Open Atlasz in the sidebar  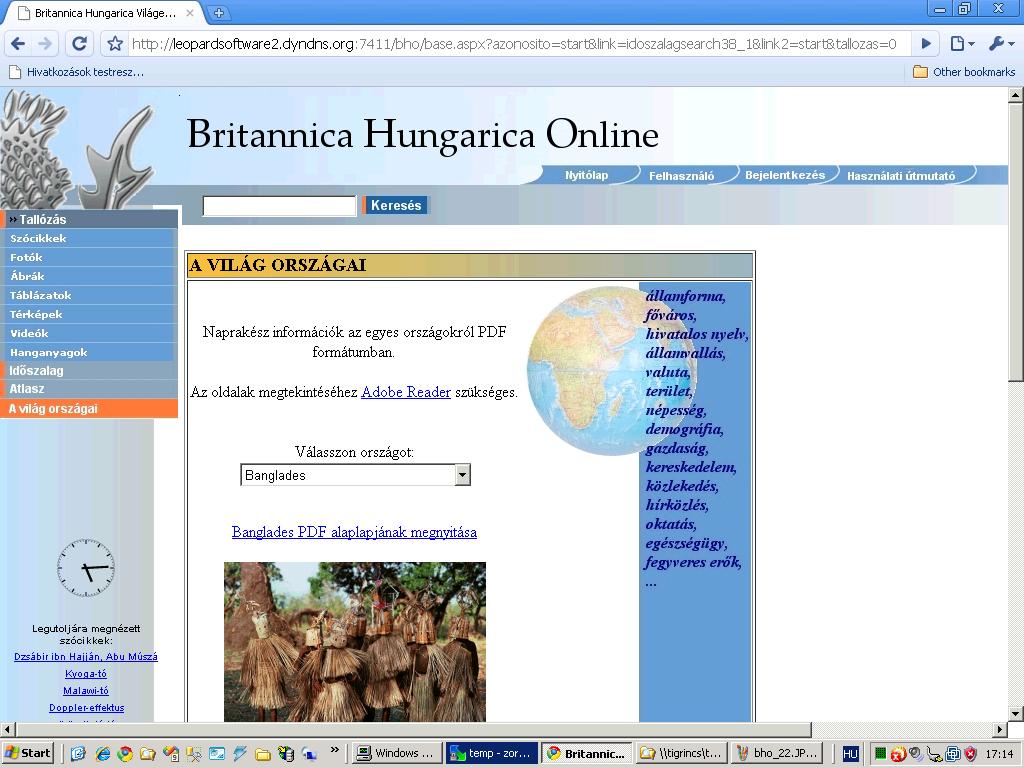pos(89,389)
